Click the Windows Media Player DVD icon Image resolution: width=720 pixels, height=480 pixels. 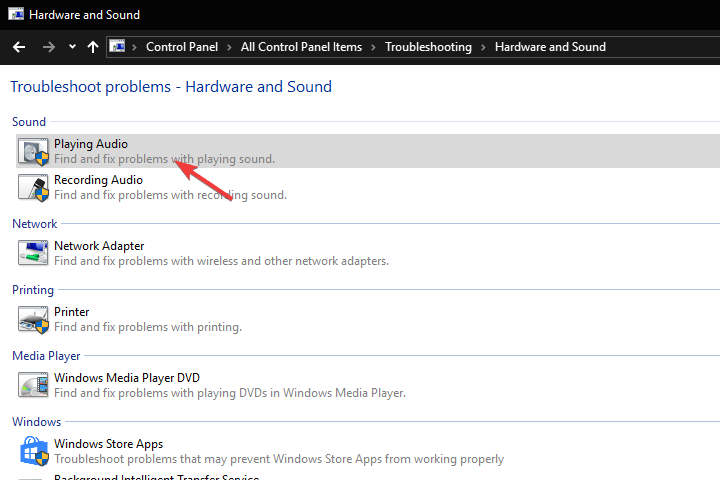33,385
